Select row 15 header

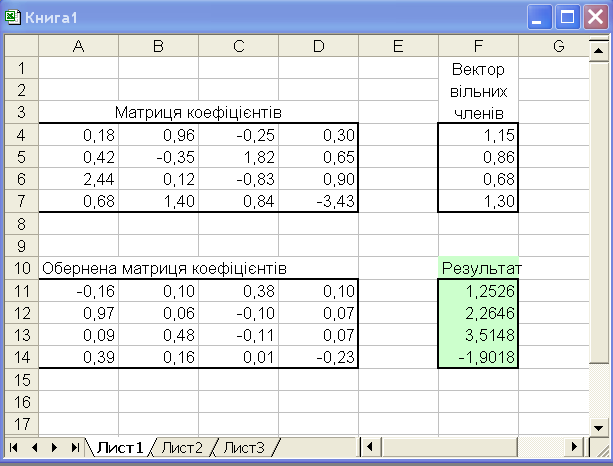[x=22, y=380]
